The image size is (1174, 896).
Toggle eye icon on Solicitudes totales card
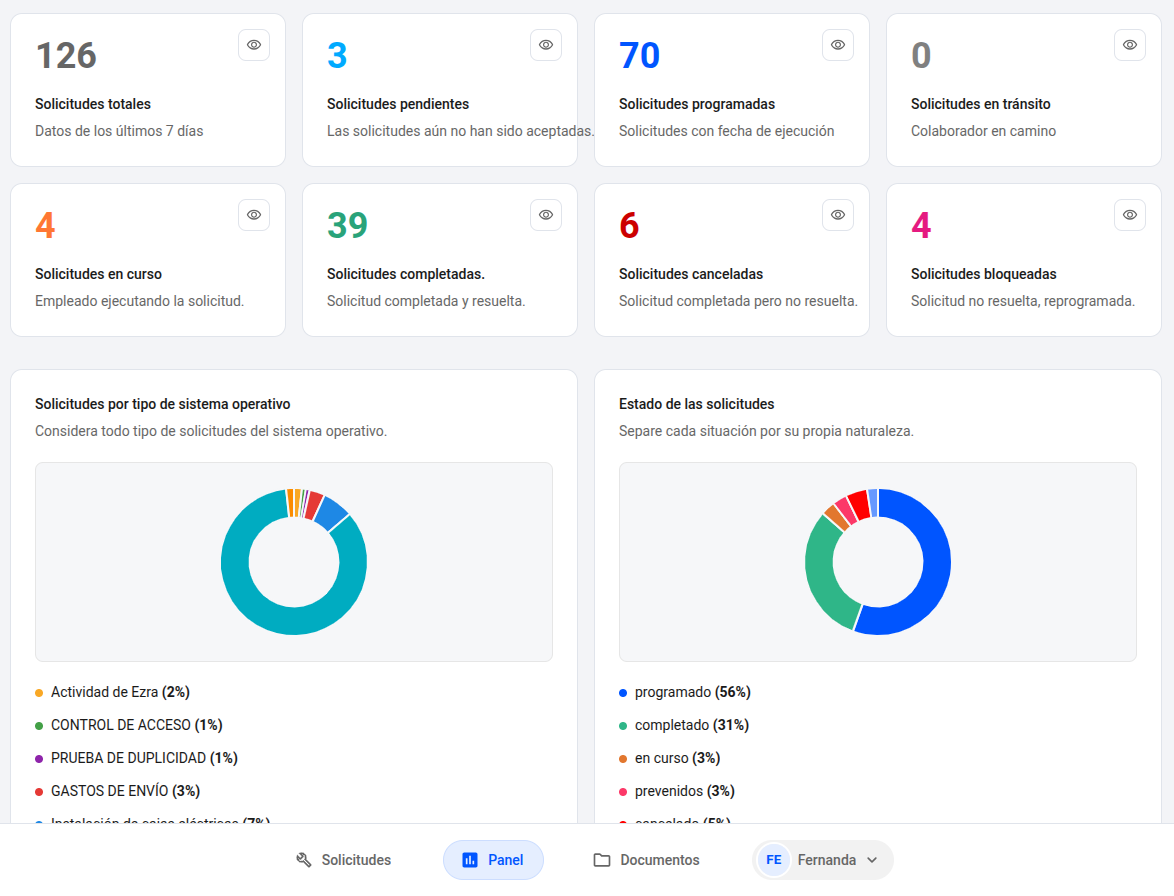[x=254, y=45]
